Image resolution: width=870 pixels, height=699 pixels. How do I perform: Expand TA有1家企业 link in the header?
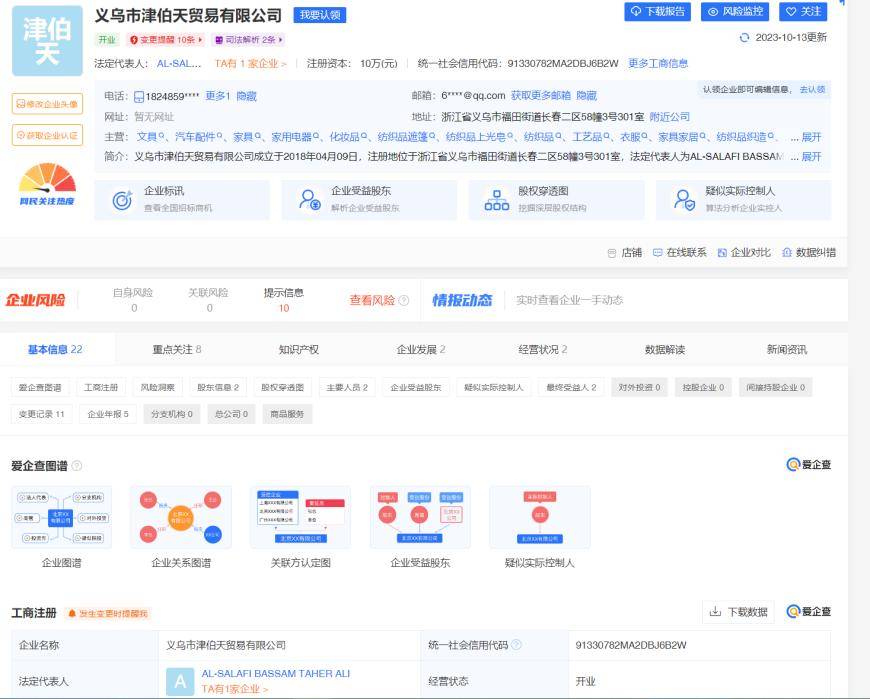click(250, 64)
